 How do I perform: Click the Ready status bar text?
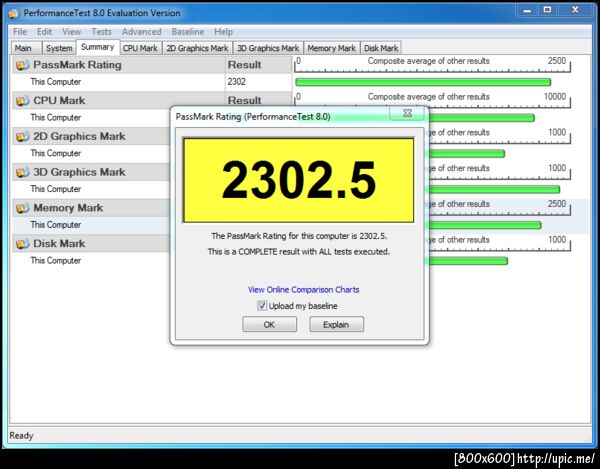[x=21, y=435]
